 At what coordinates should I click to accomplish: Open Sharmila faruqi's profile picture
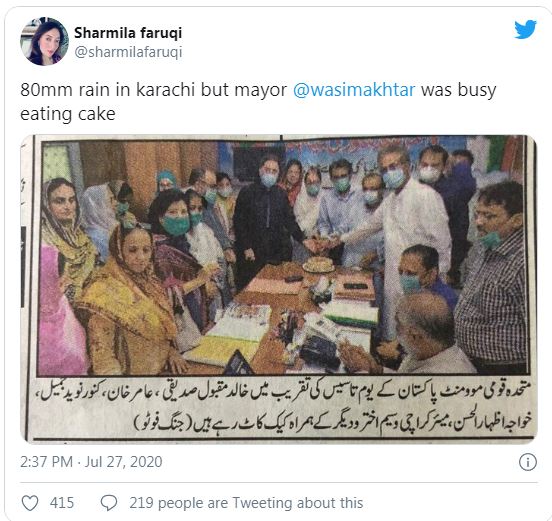pos(44,41)
